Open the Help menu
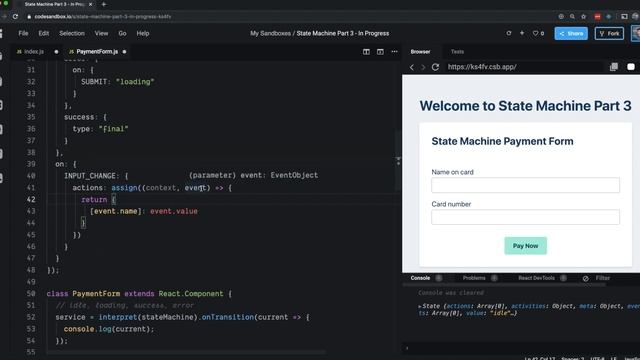The height and width of the screenshot is (360, 640). click(142, 33)
